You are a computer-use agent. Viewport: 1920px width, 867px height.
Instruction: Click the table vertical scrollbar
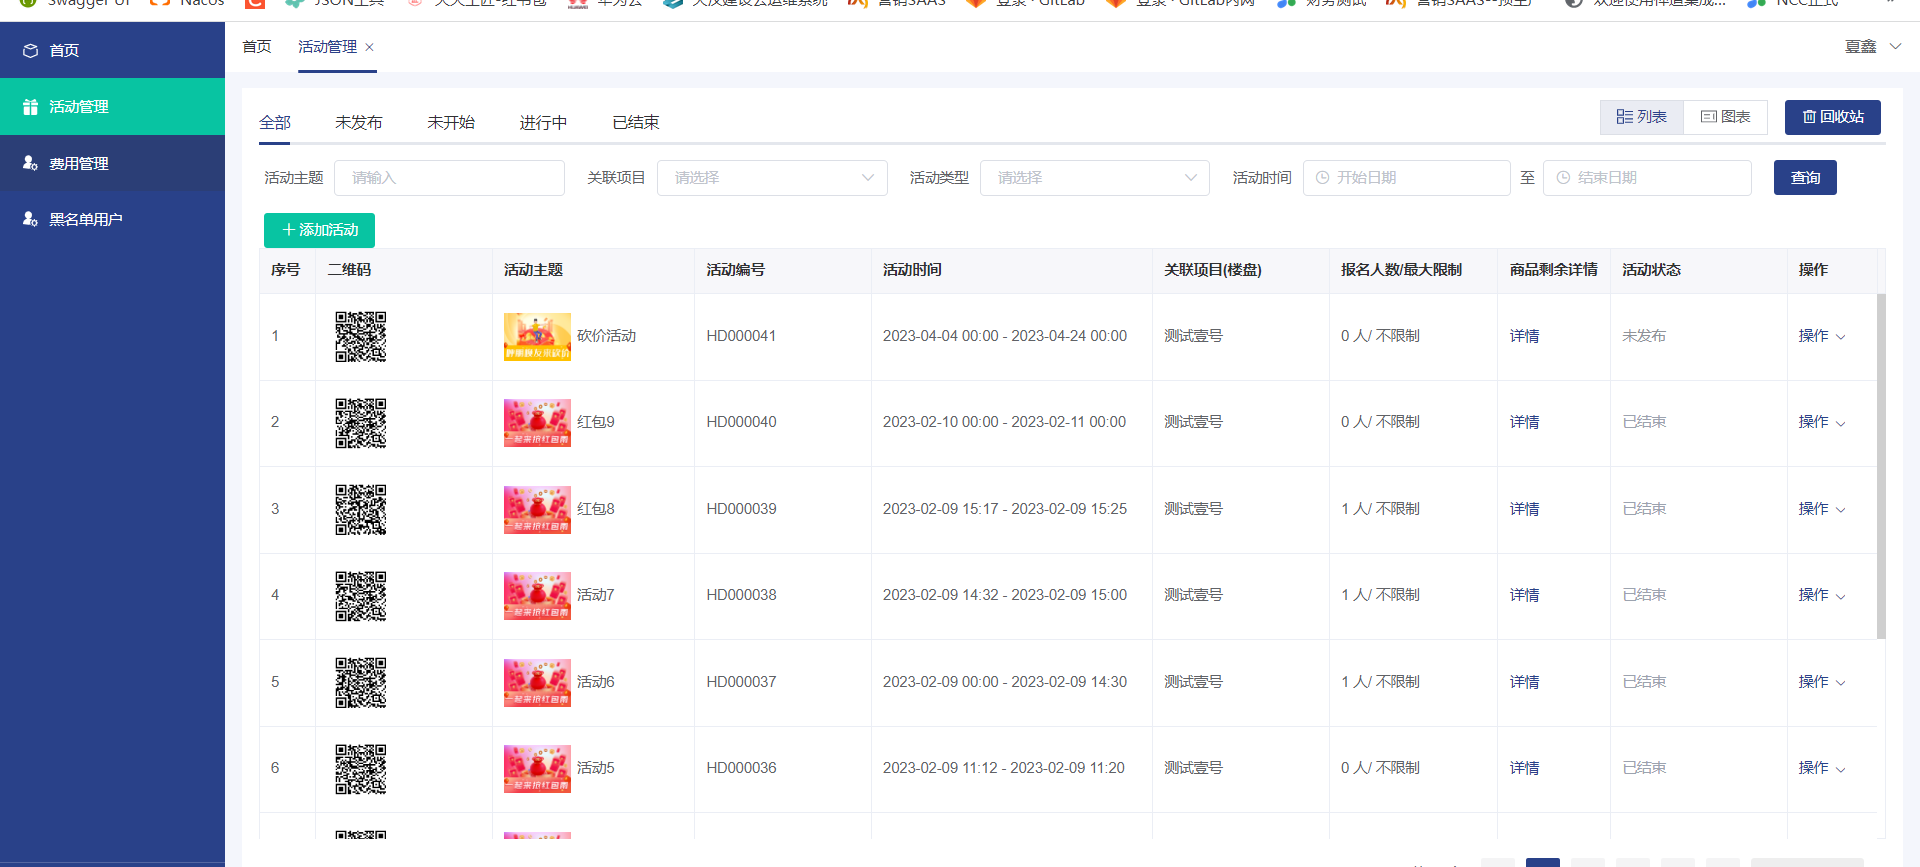point(1881,466)
